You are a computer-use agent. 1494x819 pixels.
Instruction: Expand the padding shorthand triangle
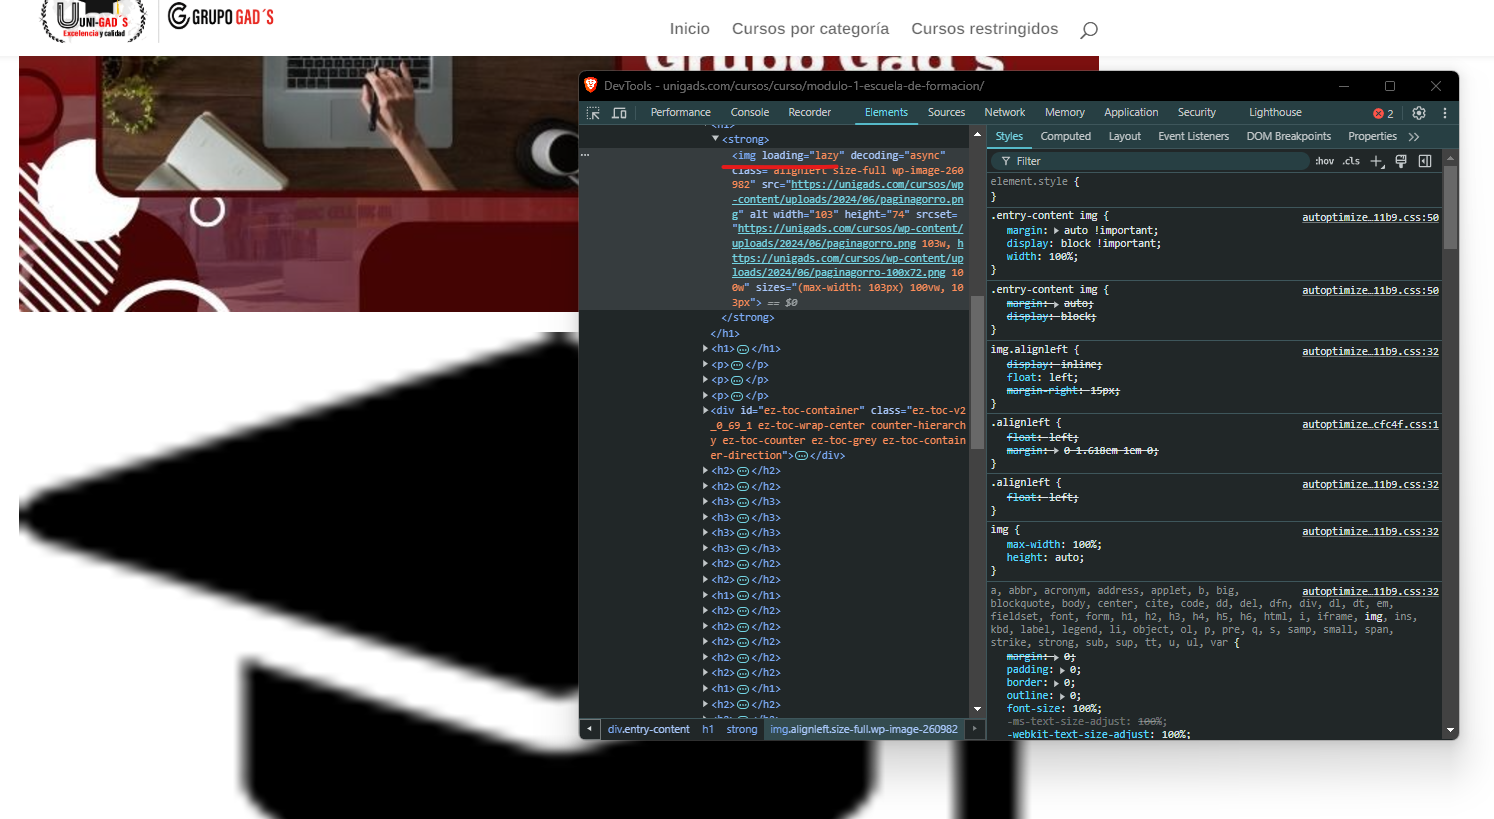coord(1062,670)
